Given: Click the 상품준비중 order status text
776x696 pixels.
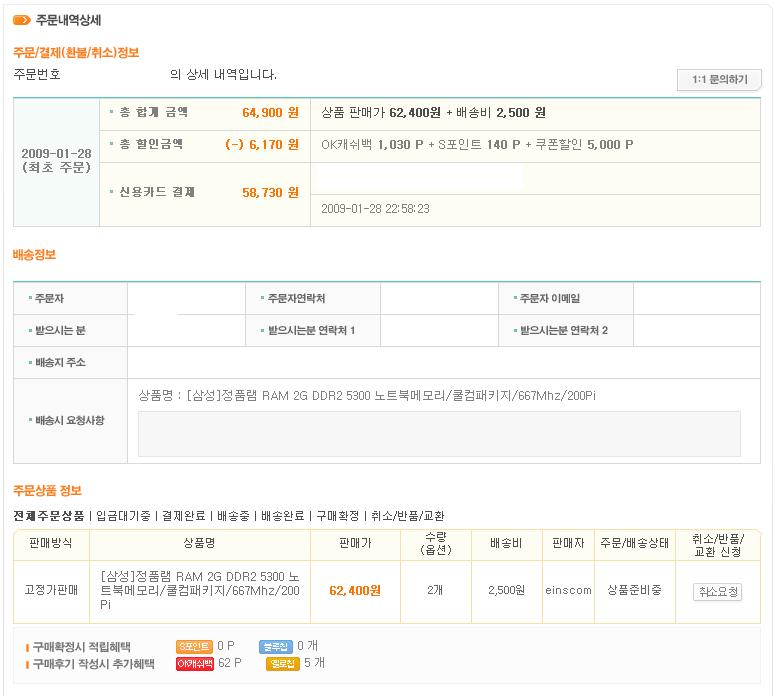Looking at the screenshot, I should click(x=634, y=591).
